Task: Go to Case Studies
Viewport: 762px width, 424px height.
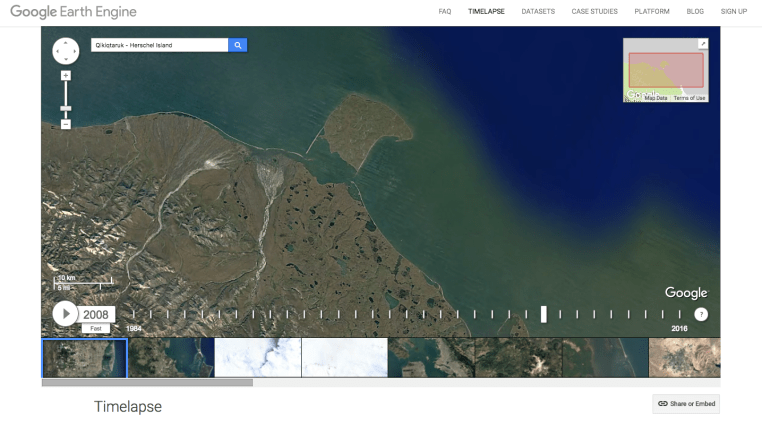Action: [x=594, y=11]
